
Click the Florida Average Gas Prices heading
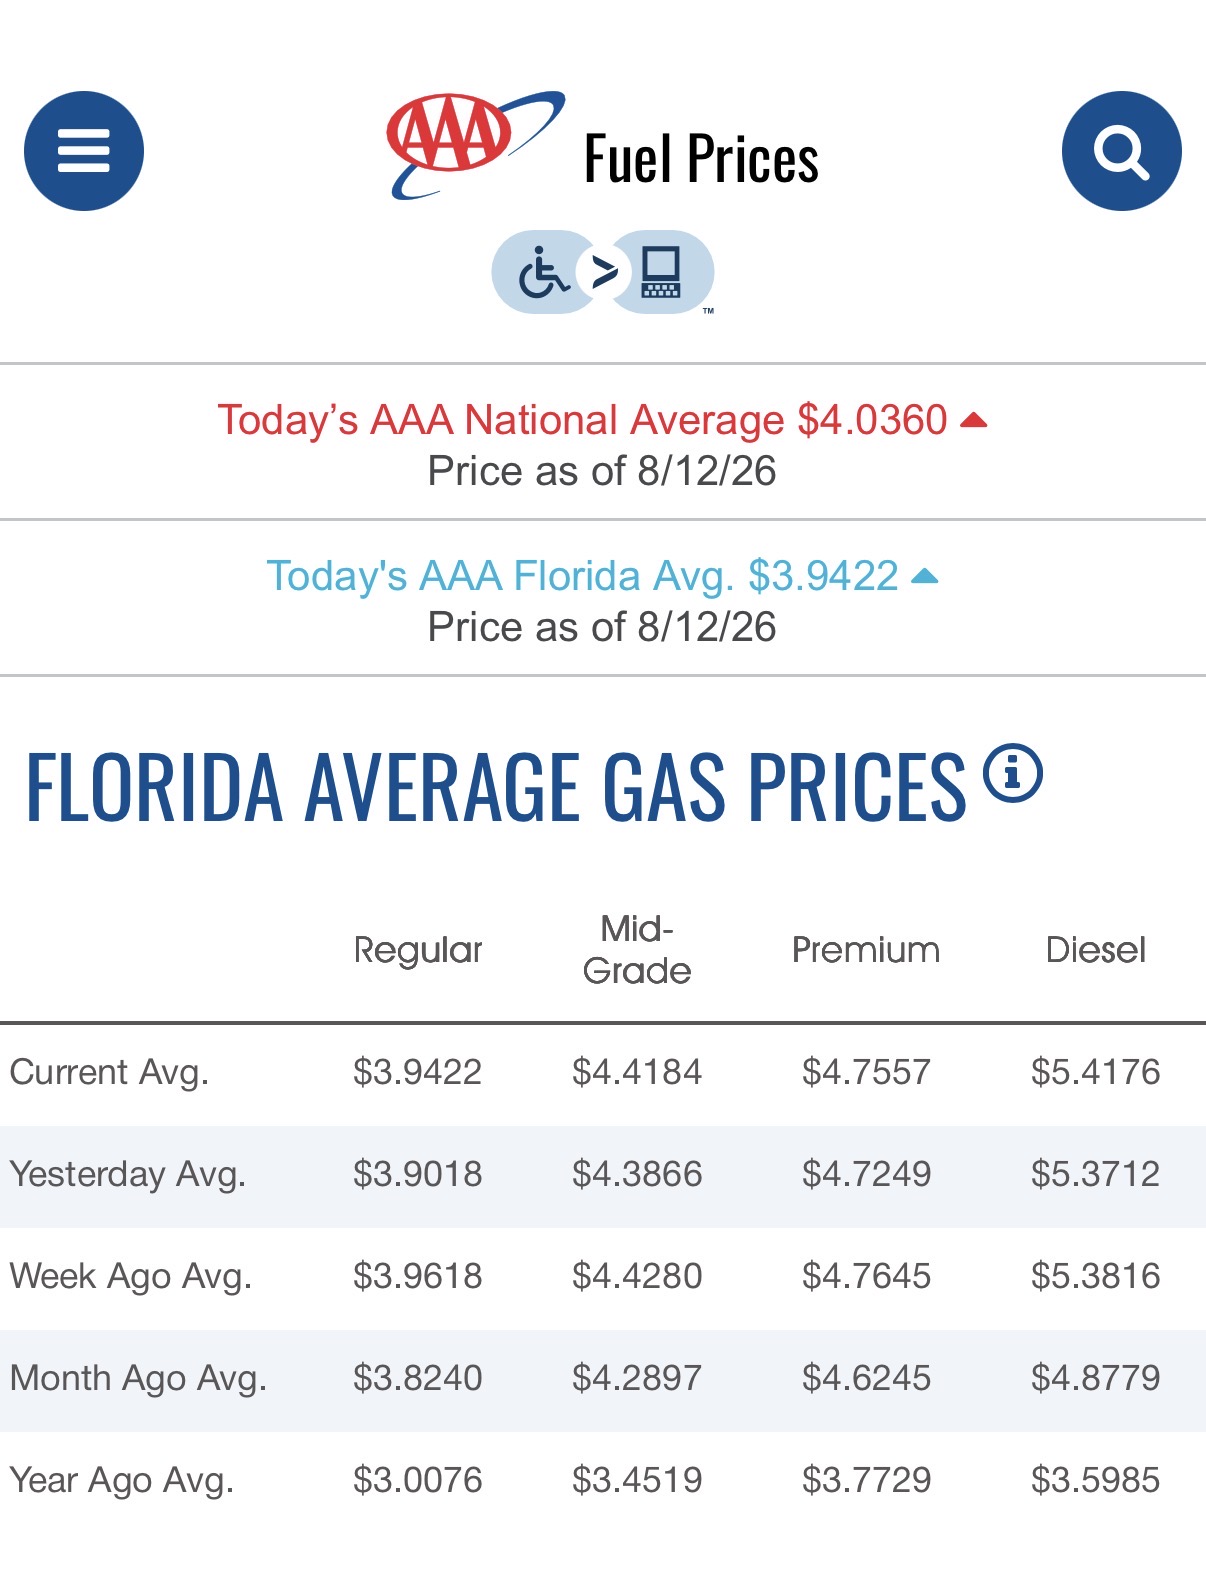[496, 787]
